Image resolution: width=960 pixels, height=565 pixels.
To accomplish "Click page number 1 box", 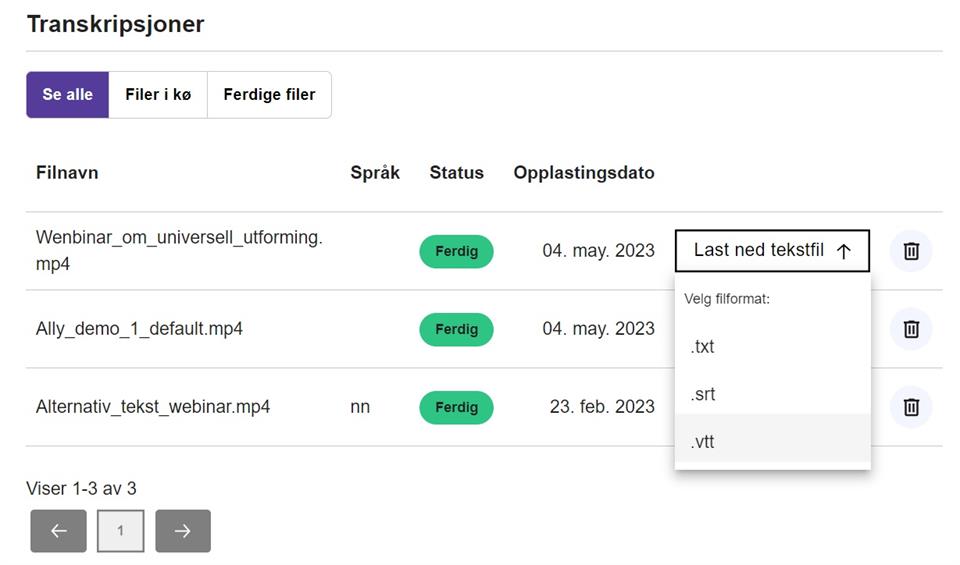I will (121, 531).
